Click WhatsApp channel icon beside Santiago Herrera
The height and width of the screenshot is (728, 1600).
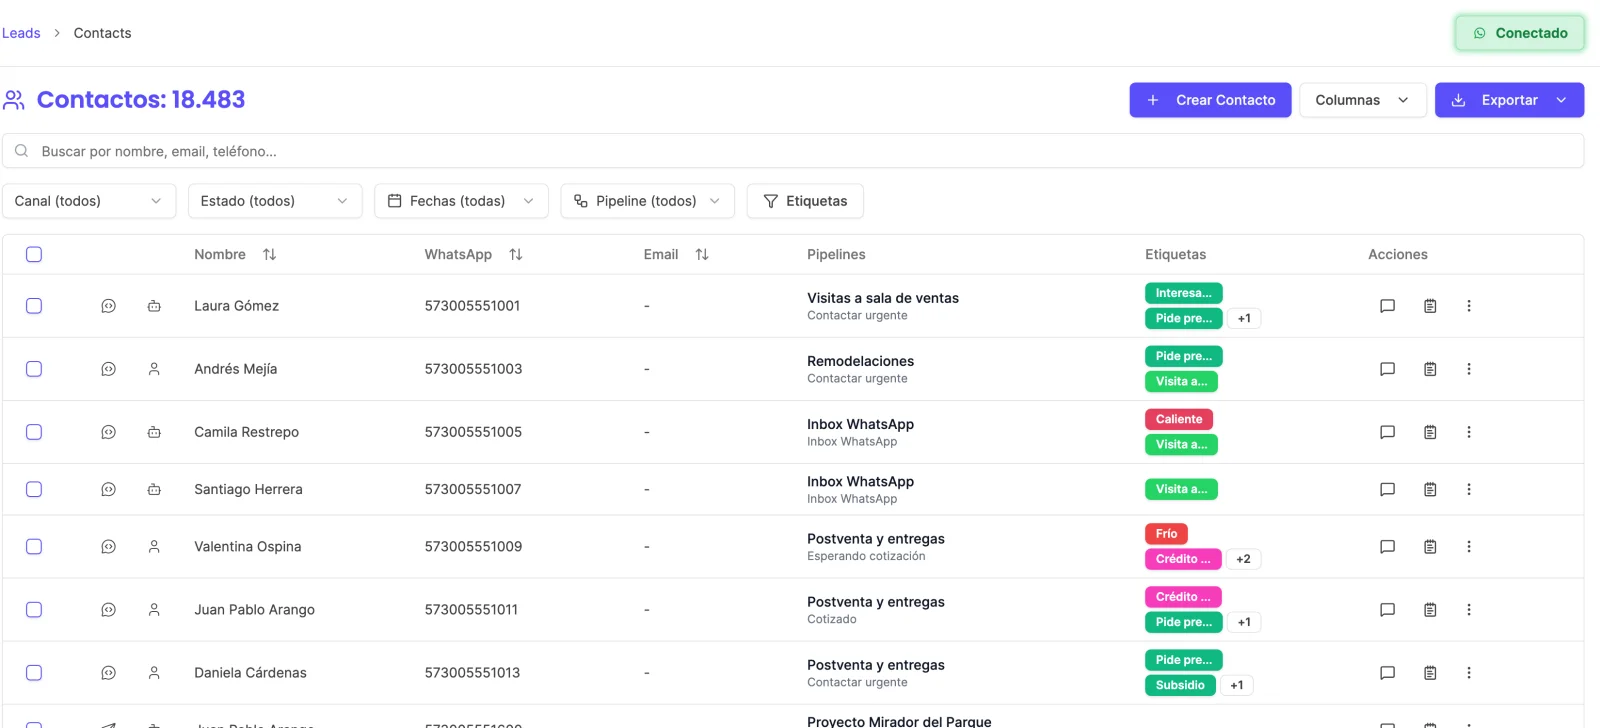tap(108, 489)
